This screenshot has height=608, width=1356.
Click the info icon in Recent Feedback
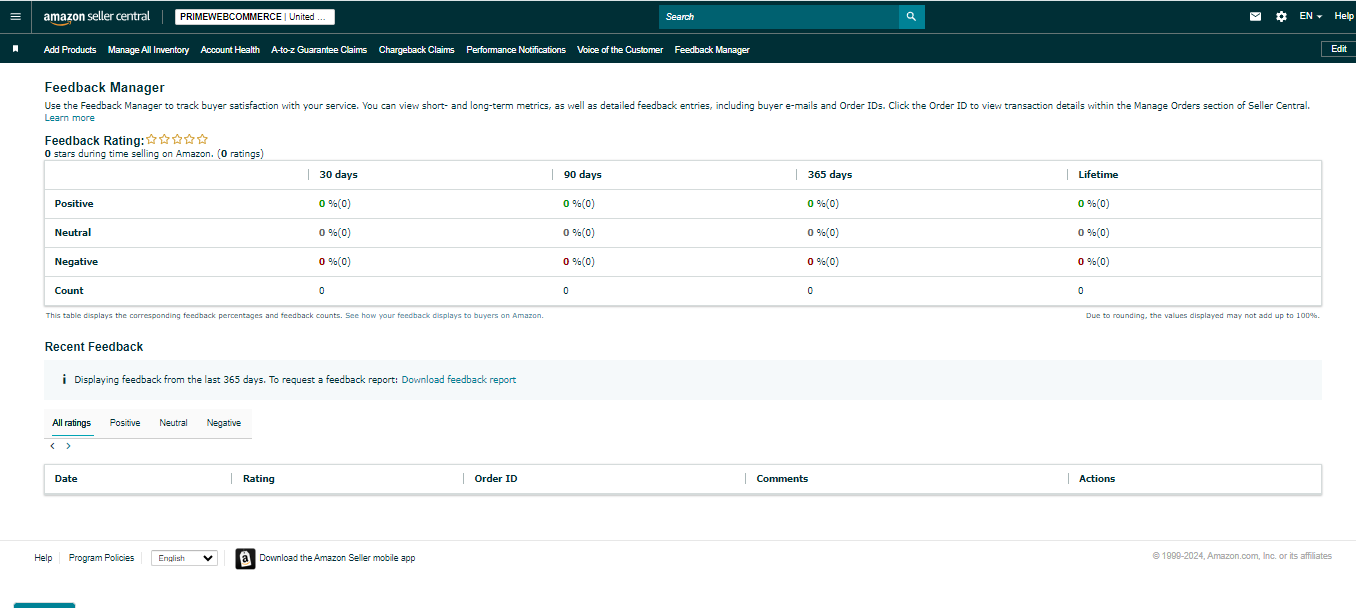(x=64, y=380)
